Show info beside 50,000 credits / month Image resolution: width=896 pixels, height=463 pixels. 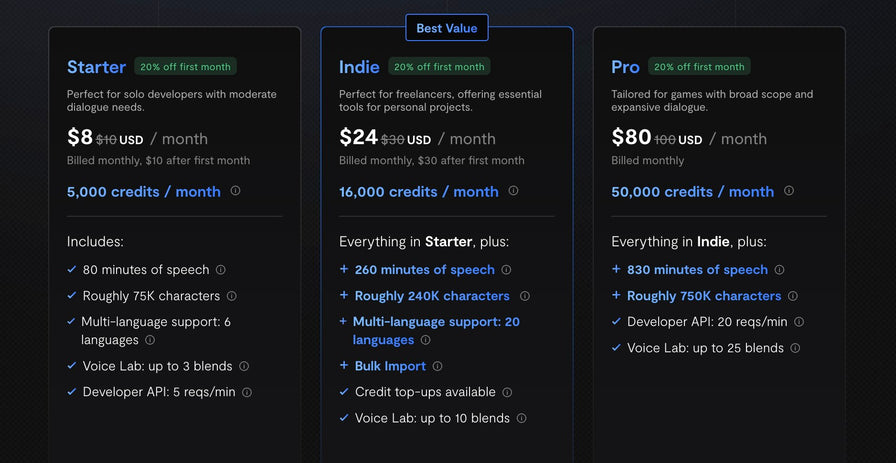click(x=789, y=191)
